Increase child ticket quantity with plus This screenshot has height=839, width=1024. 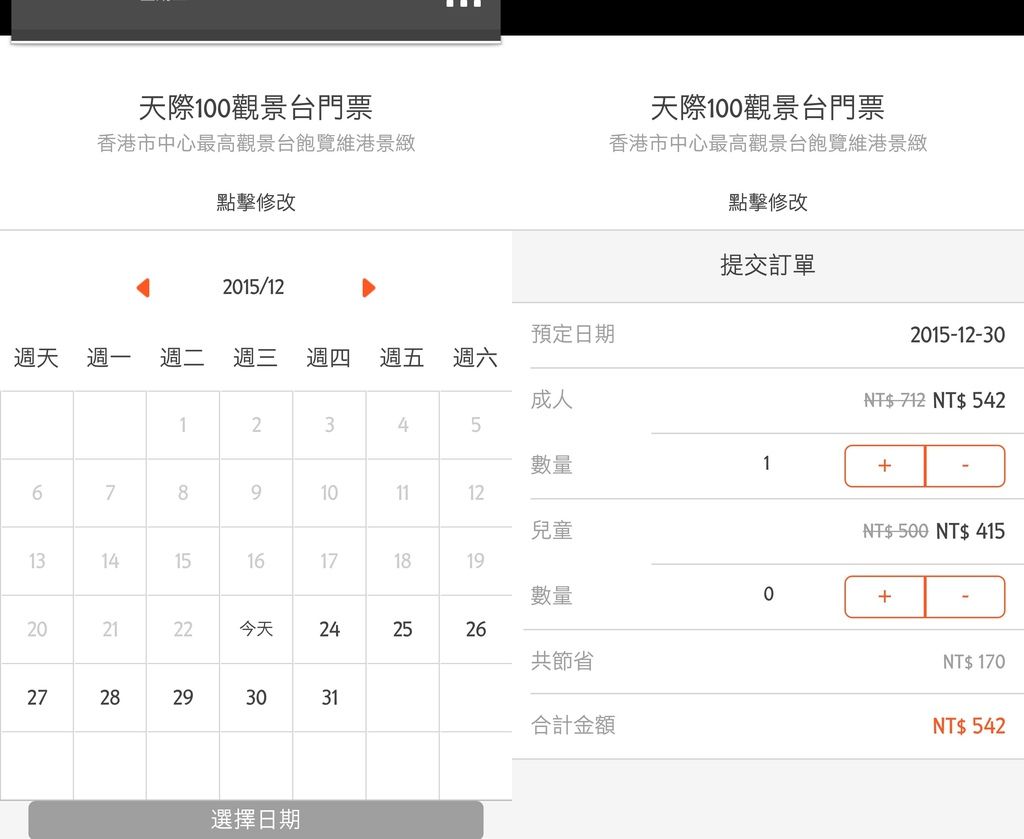coord(885,596)
